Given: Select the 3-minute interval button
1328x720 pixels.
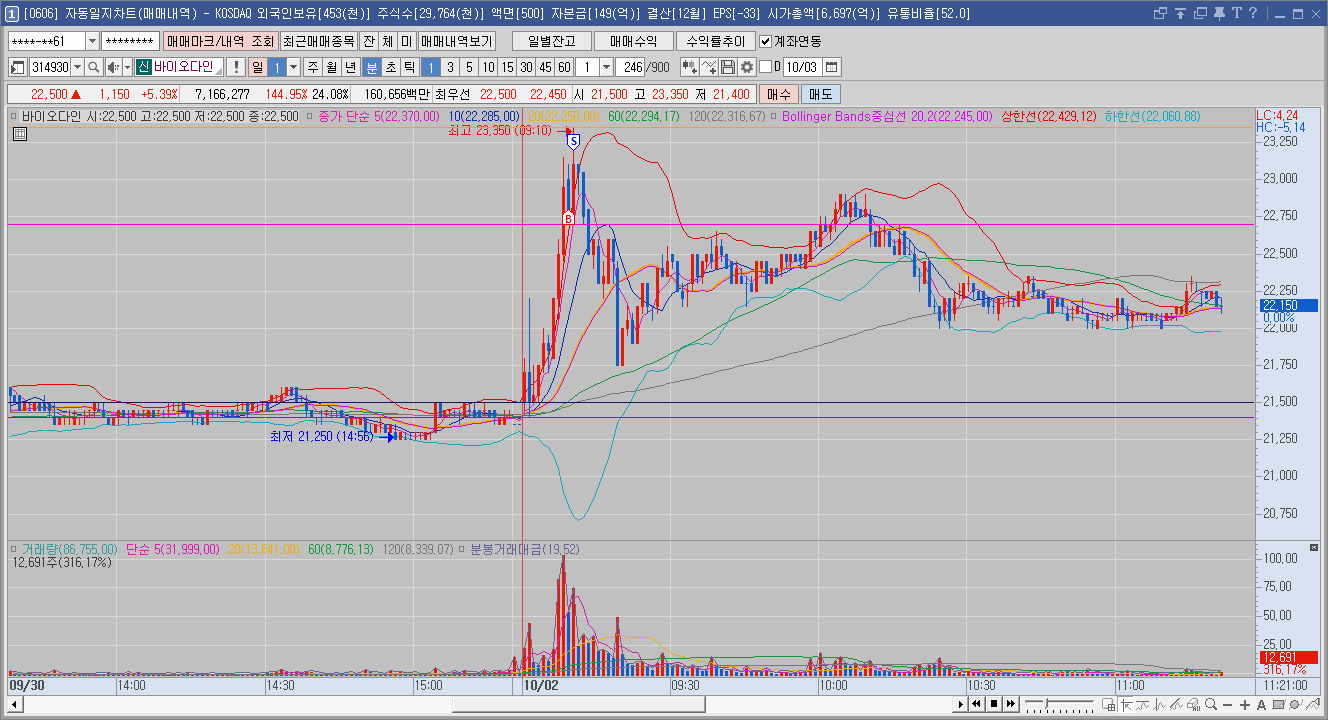Looking at the screenshot, I should point(449,67).
